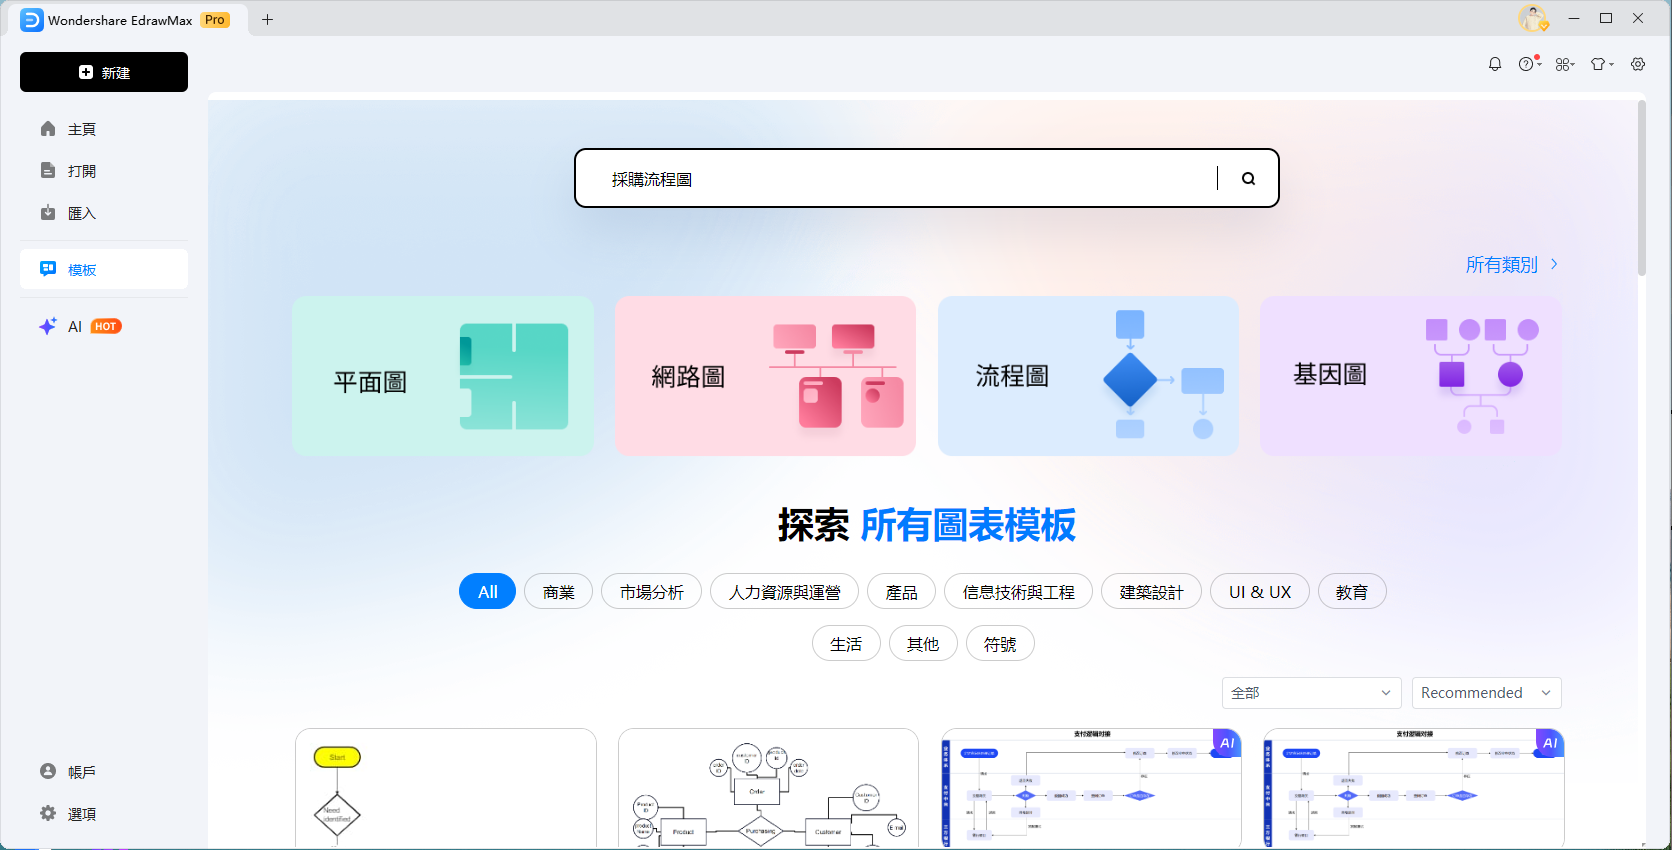Click the search magnifier icon

coord(1248,178)
